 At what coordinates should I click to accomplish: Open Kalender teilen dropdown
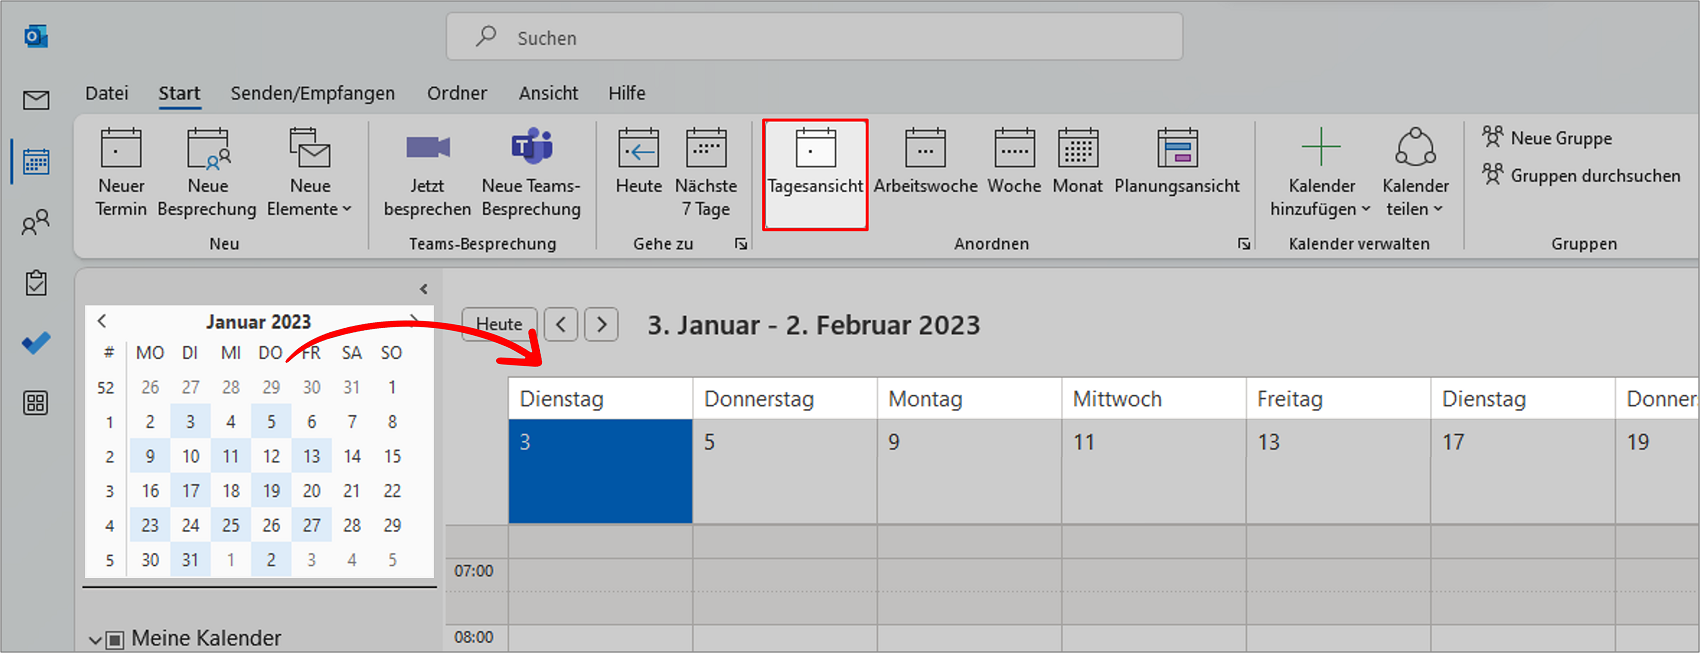(1415, 173)
